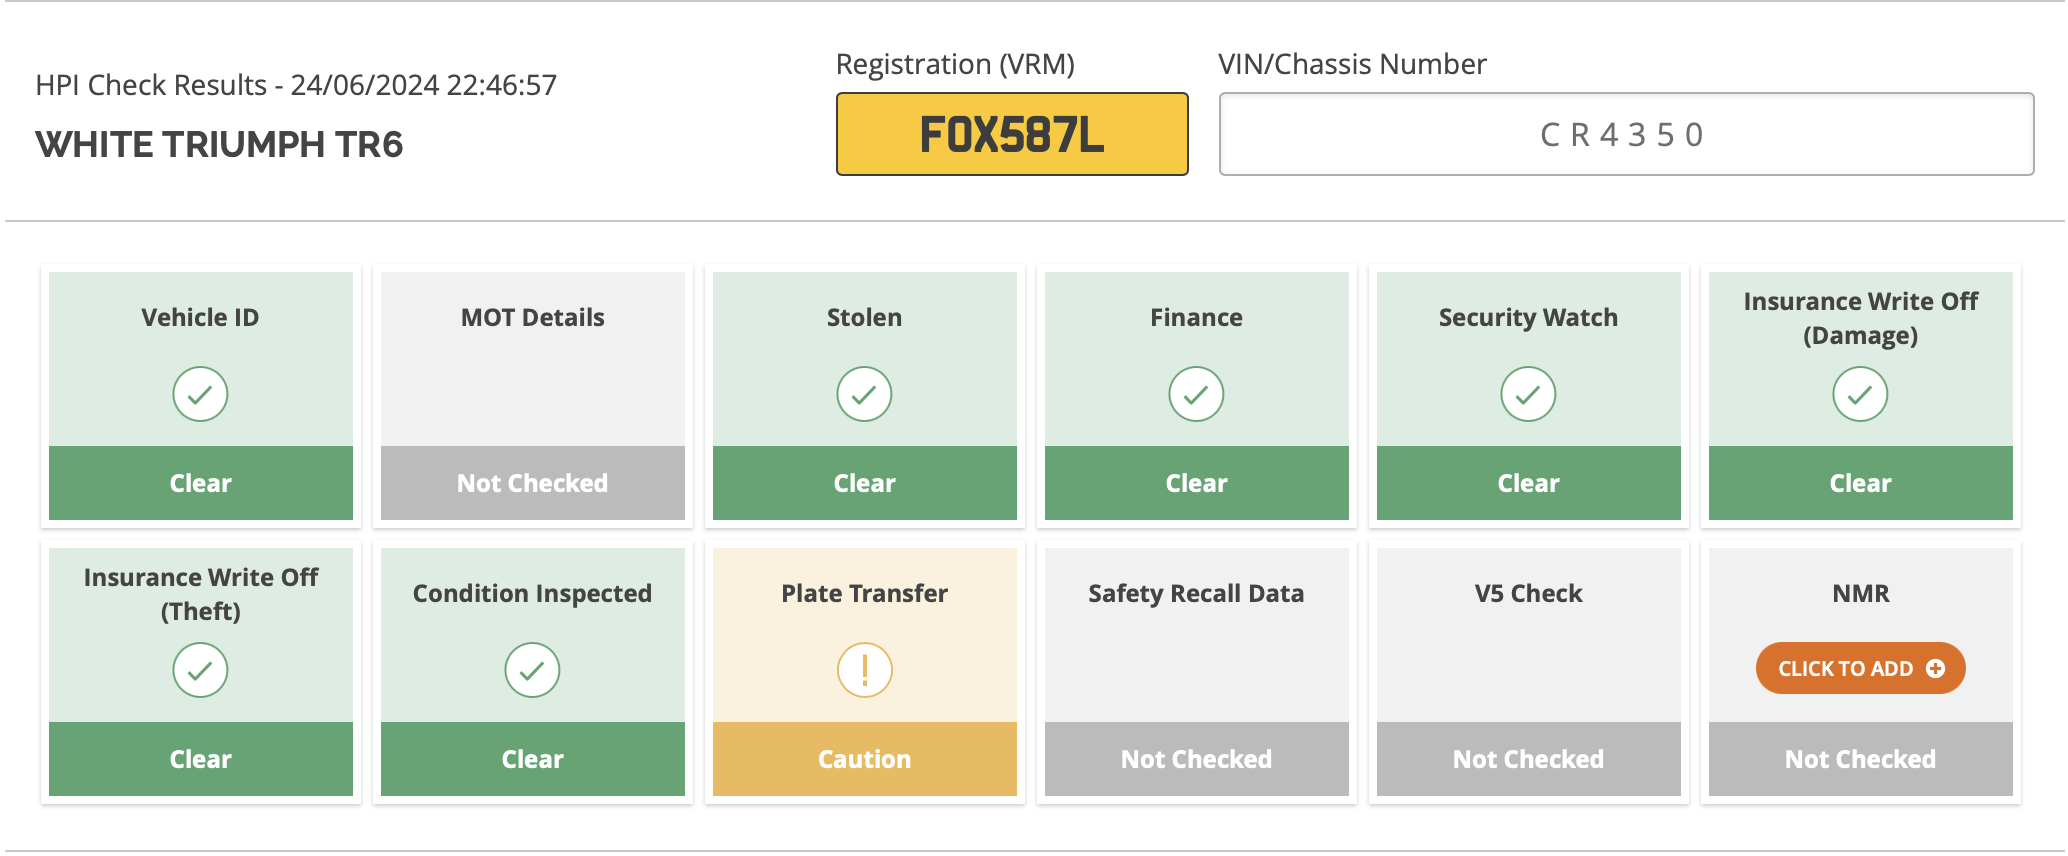Click the Vehicle ID Clear status bar

[x=200, y=483]
